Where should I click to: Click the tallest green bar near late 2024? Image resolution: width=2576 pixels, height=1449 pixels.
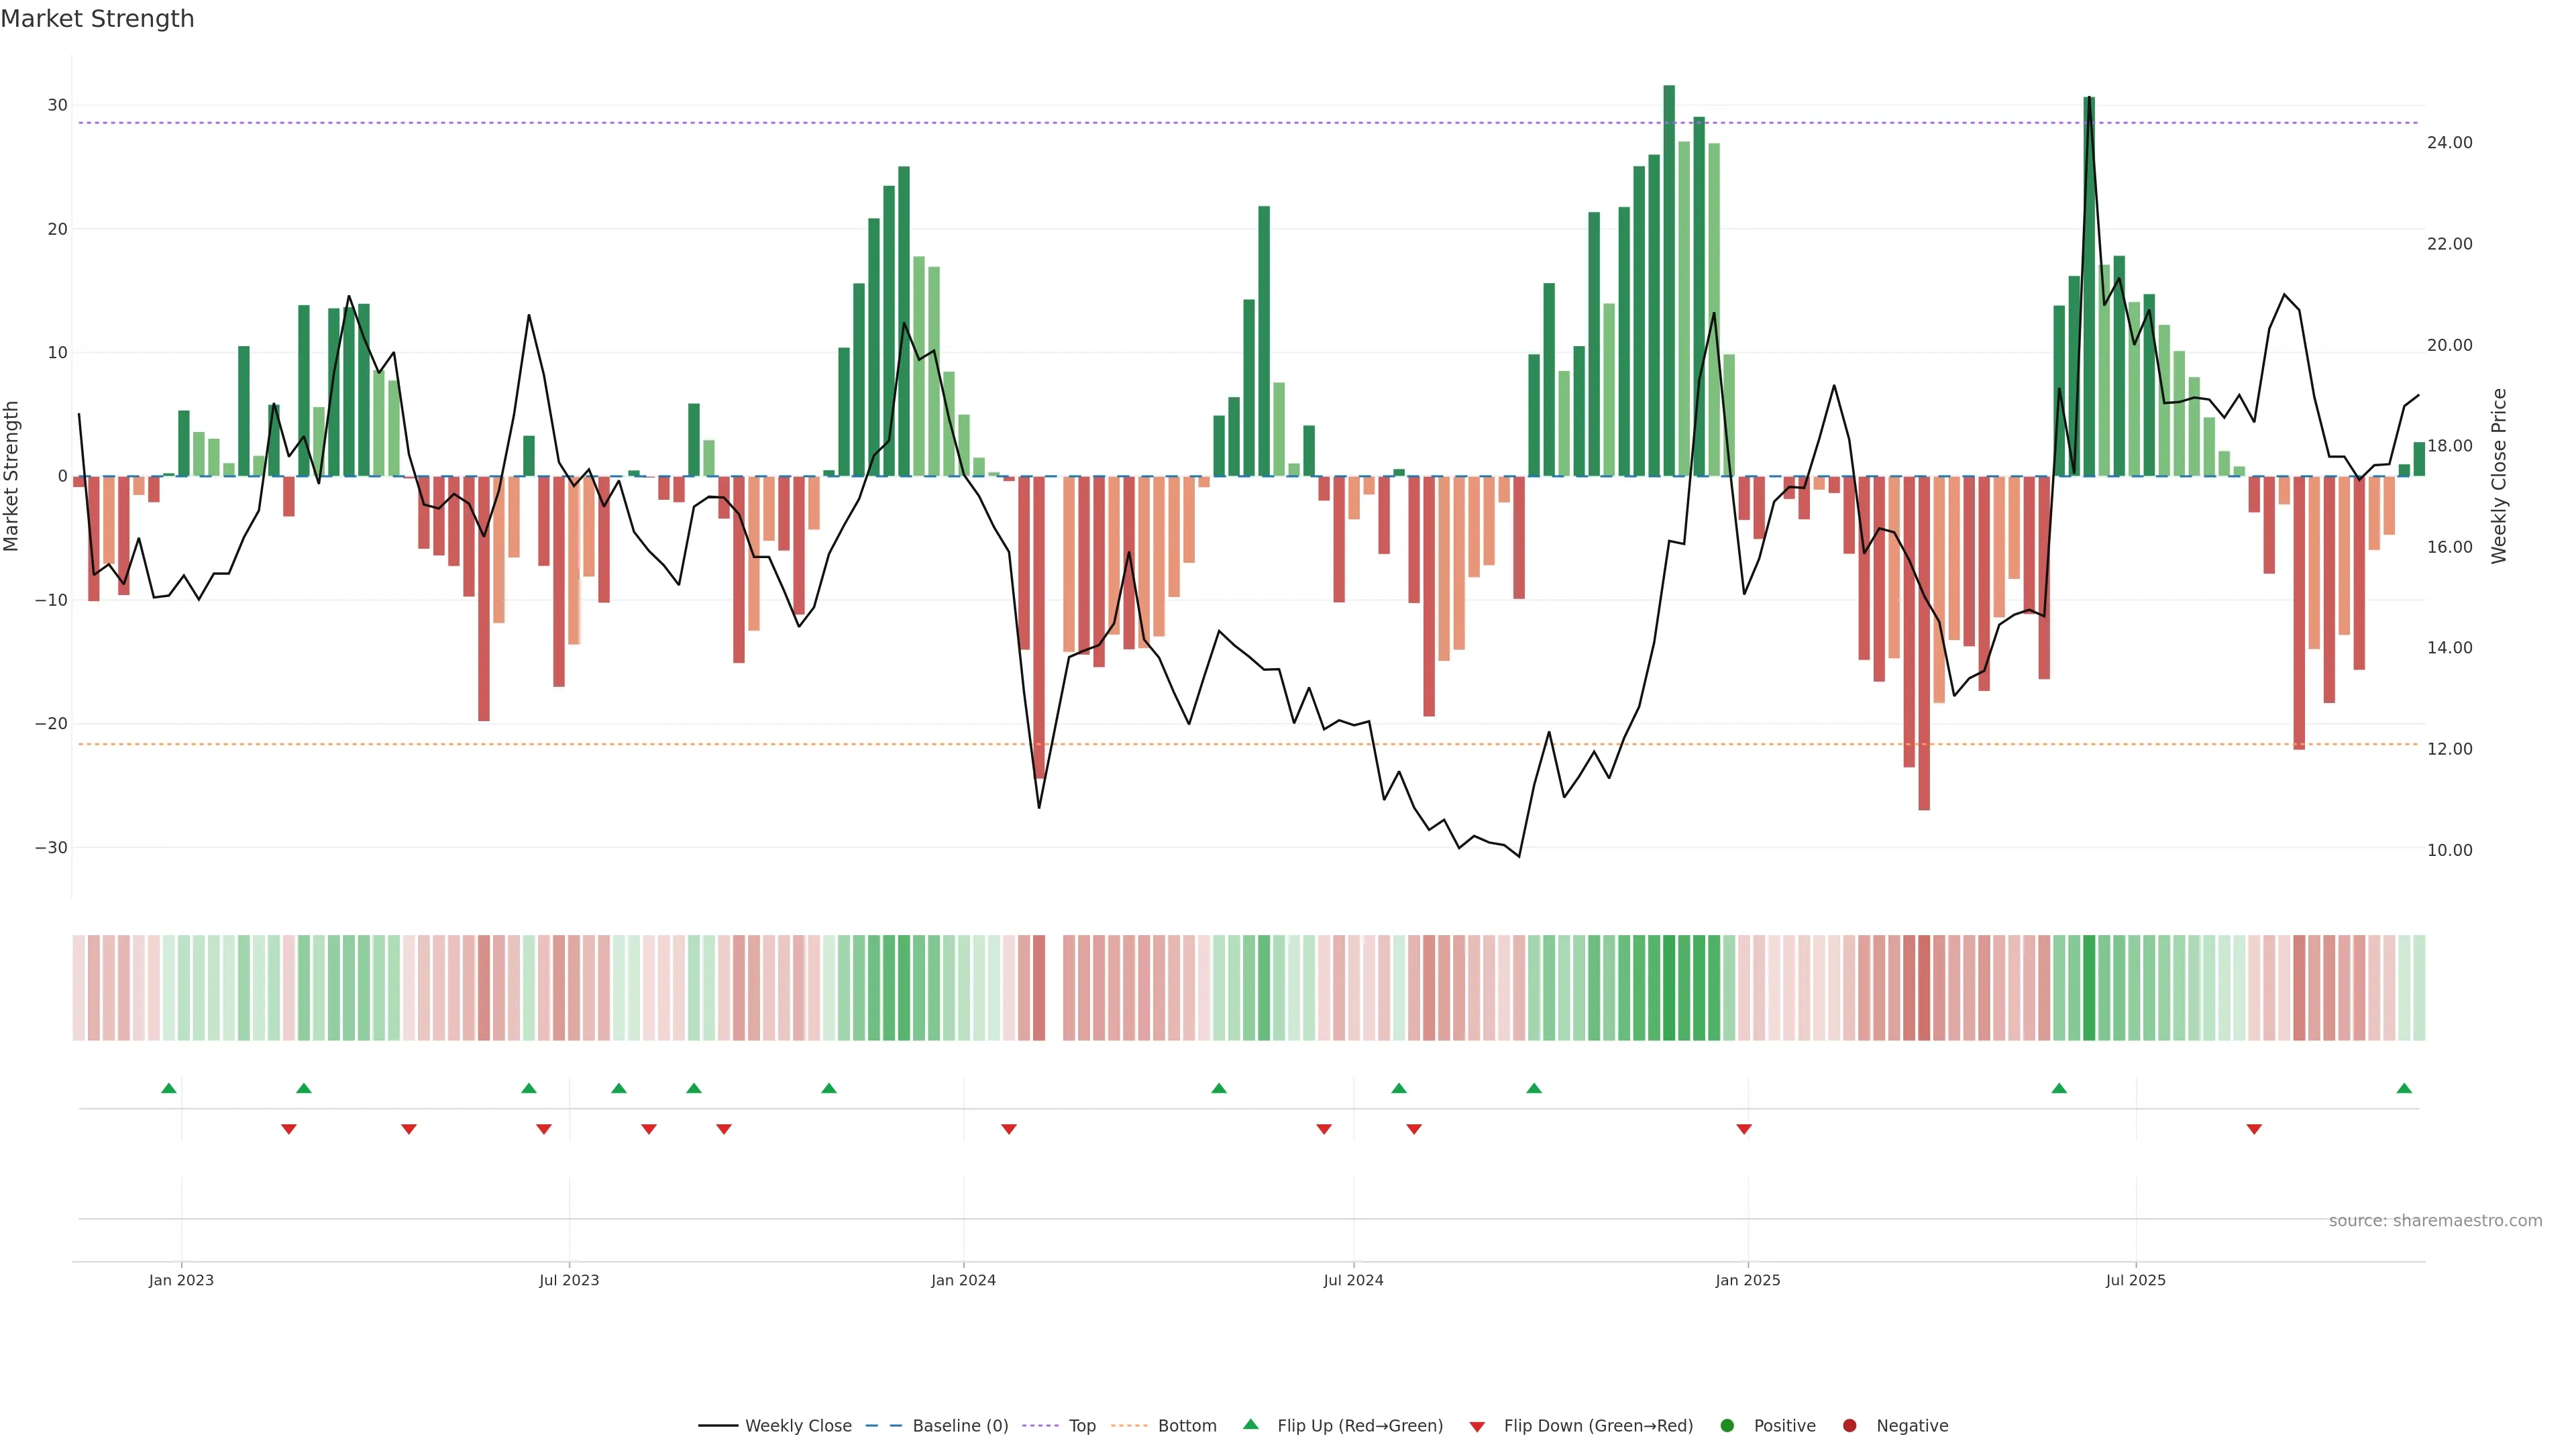point(1669,280)
